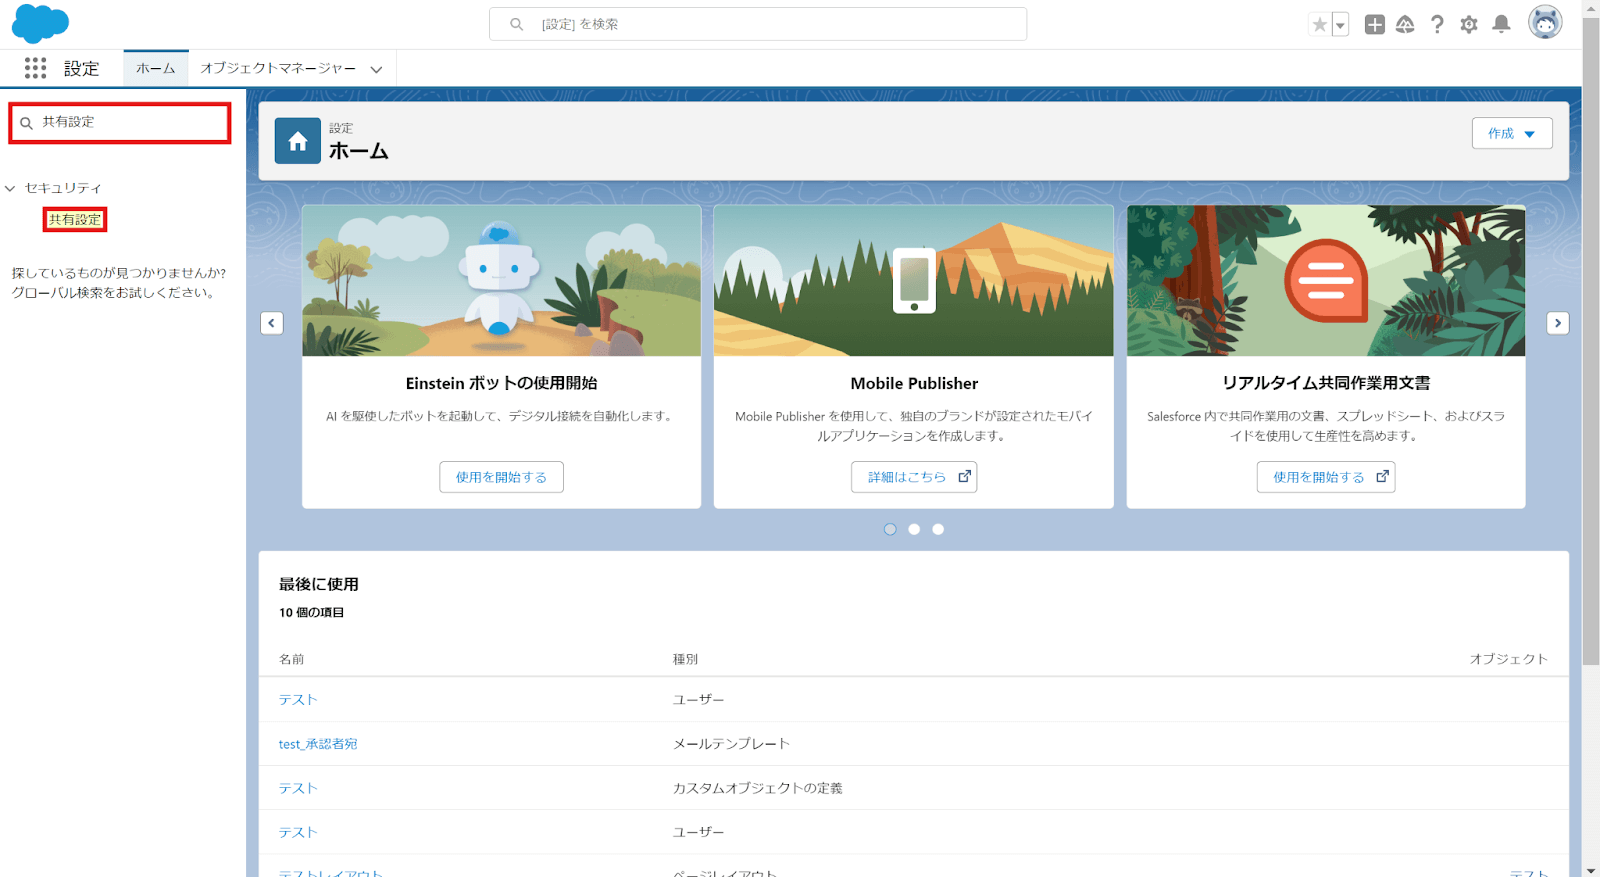Screen dimensions: 1600x877
Task: Click the メールテンプレート type cell
Action: (732, 744)
